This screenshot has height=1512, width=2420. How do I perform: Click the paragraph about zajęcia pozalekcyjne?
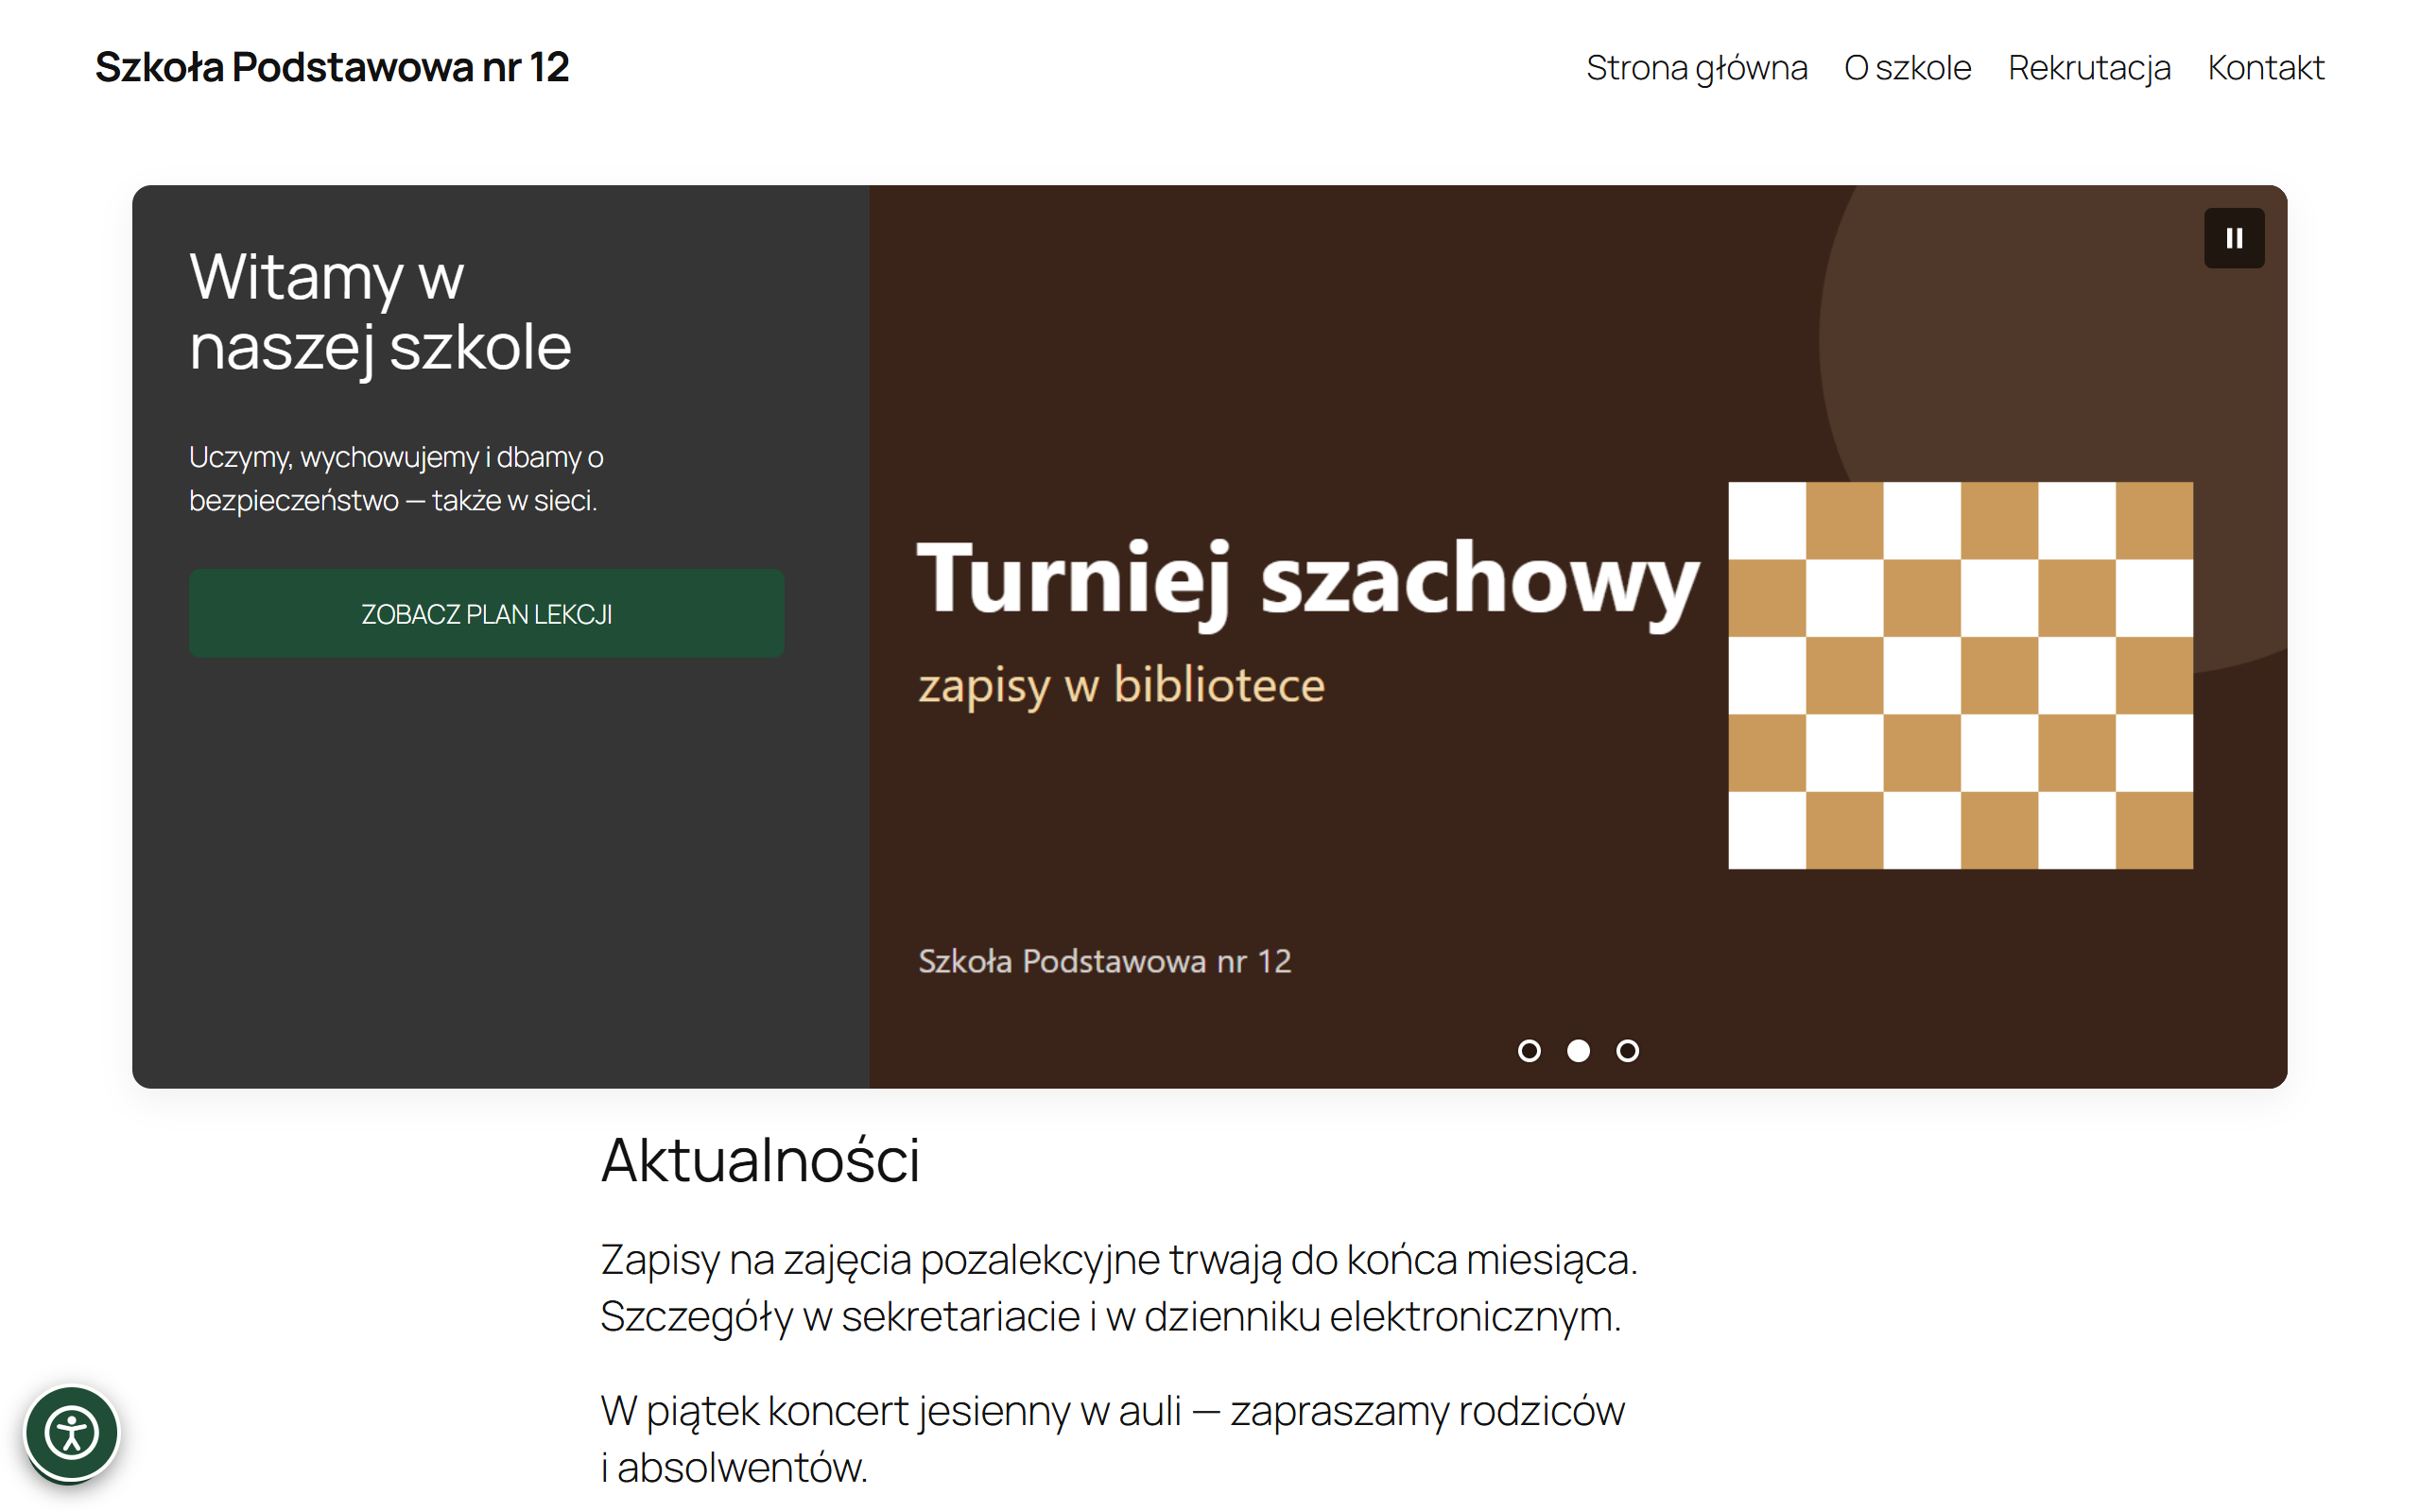1119,1287
